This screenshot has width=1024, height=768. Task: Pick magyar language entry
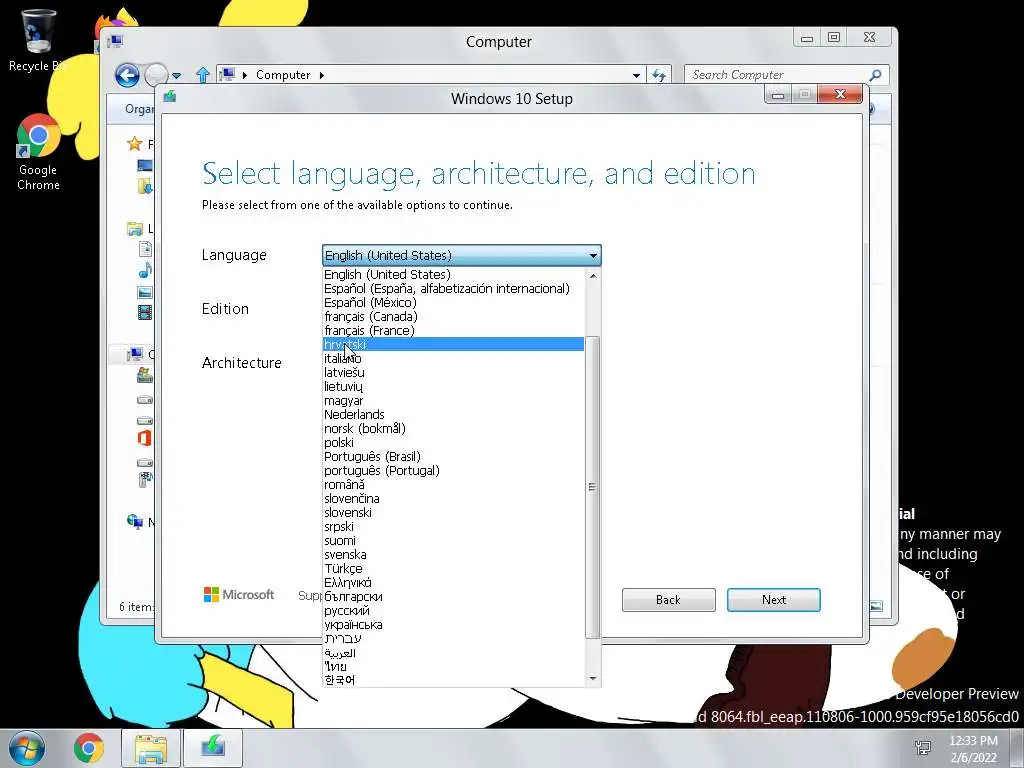pyautogui.click(x=453, y=400)
